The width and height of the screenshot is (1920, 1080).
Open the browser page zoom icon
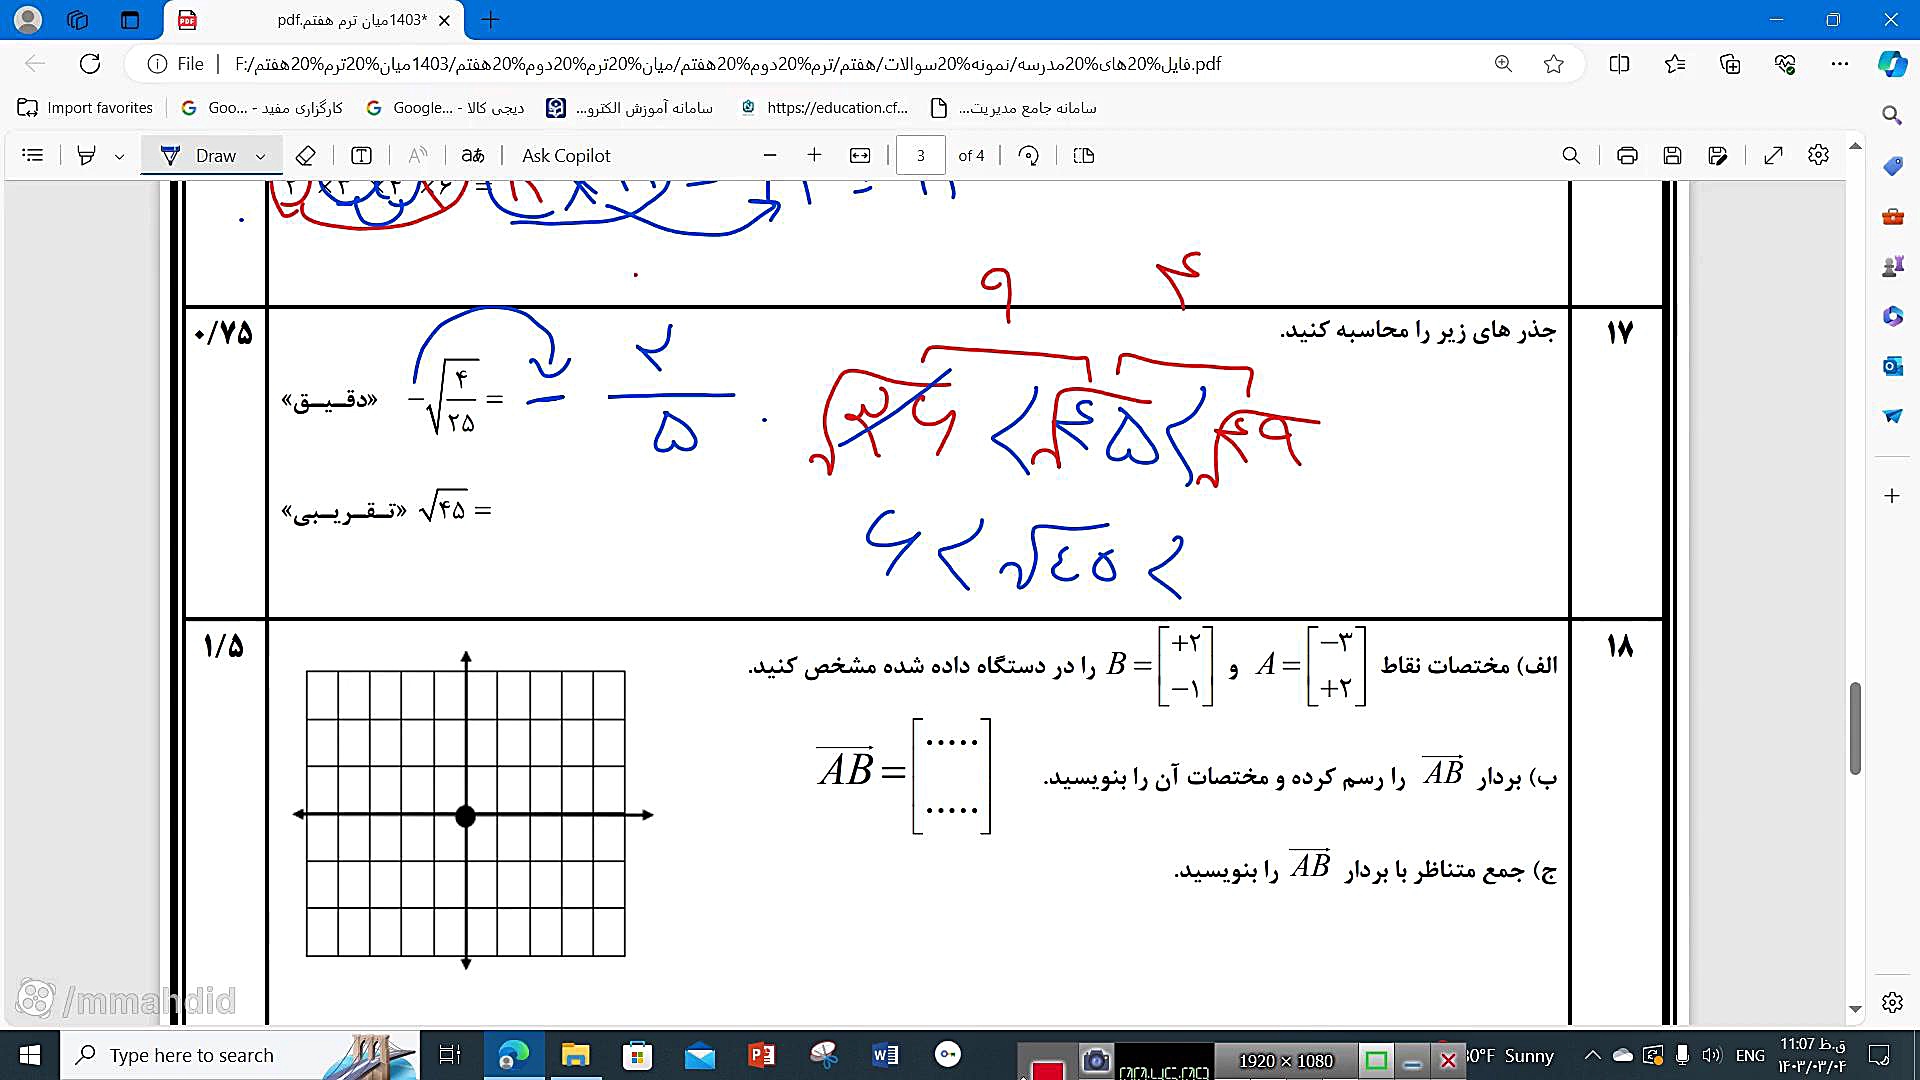(x=1503, y=64)
